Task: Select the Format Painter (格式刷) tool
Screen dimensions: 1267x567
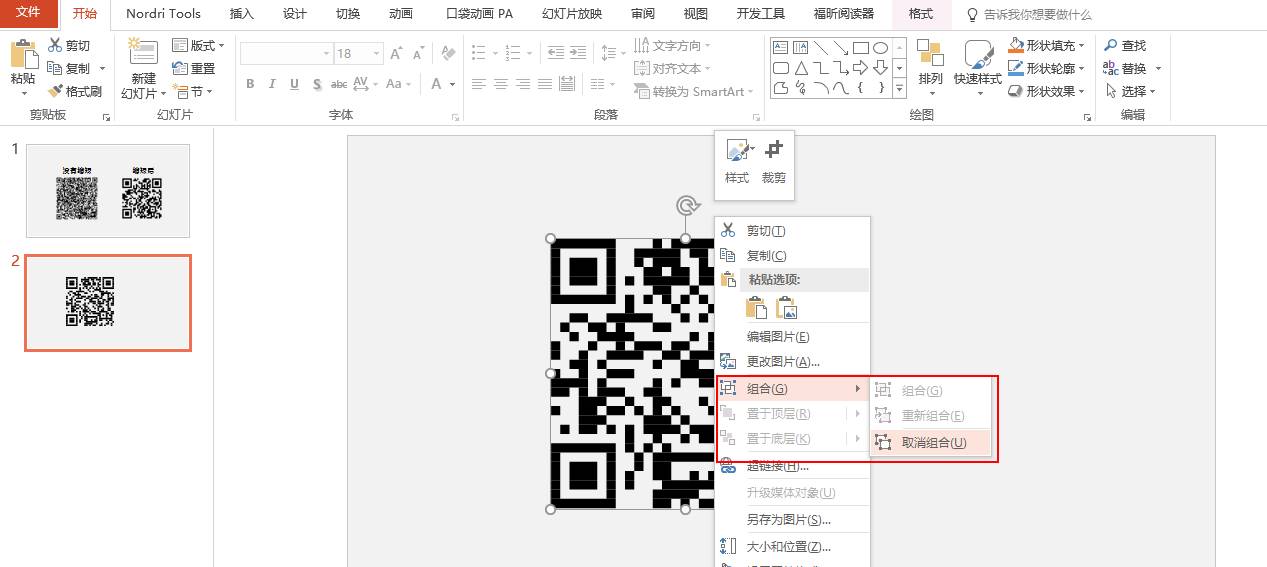Action: pos(75,91)
